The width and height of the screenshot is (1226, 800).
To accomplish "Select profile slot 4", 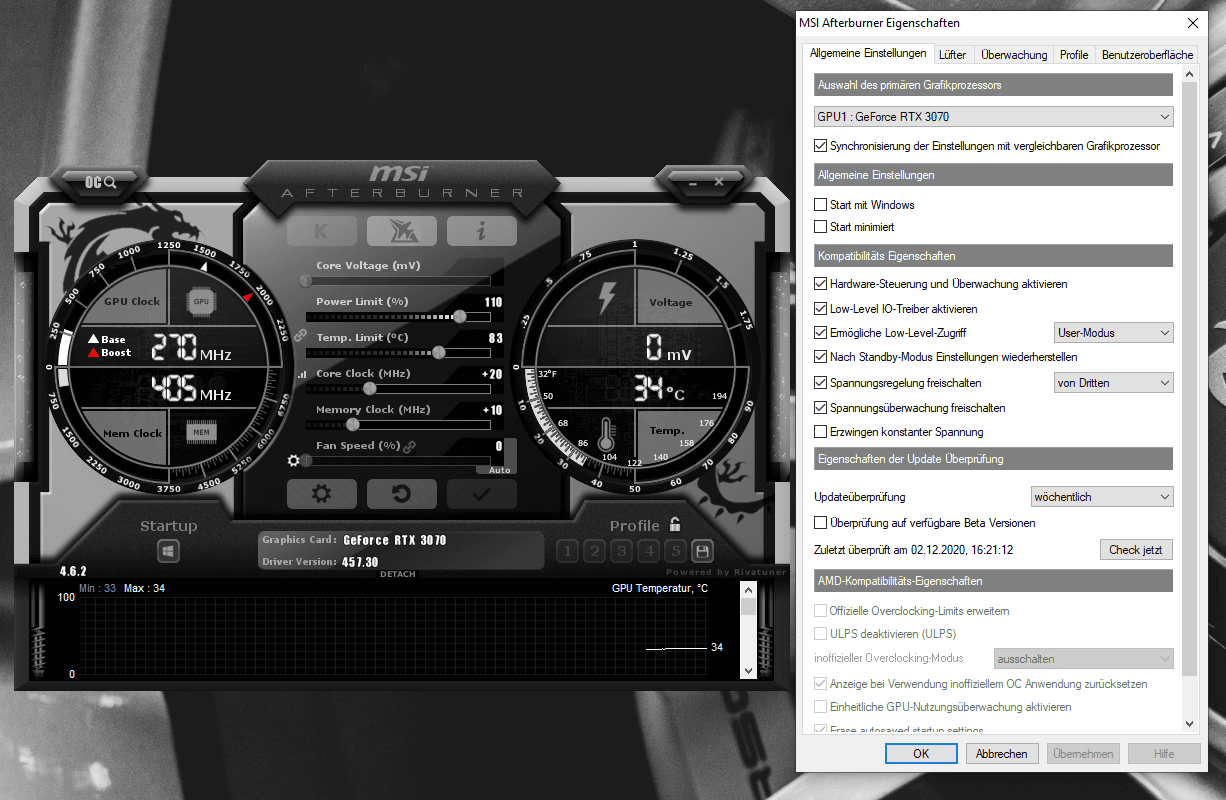I will (x=648, y=551).
